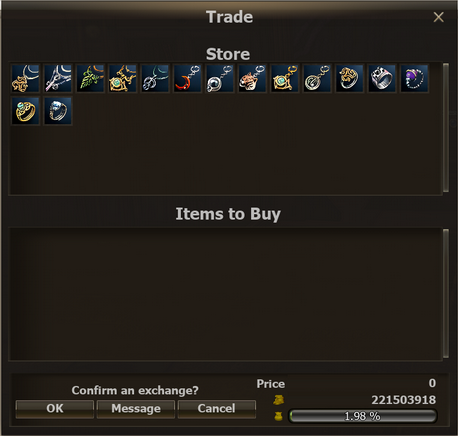The height and width of the screenshot is (436, 458).
Task: Choose the silver-pink pendant necklace
Action: (x=58, y=79)
